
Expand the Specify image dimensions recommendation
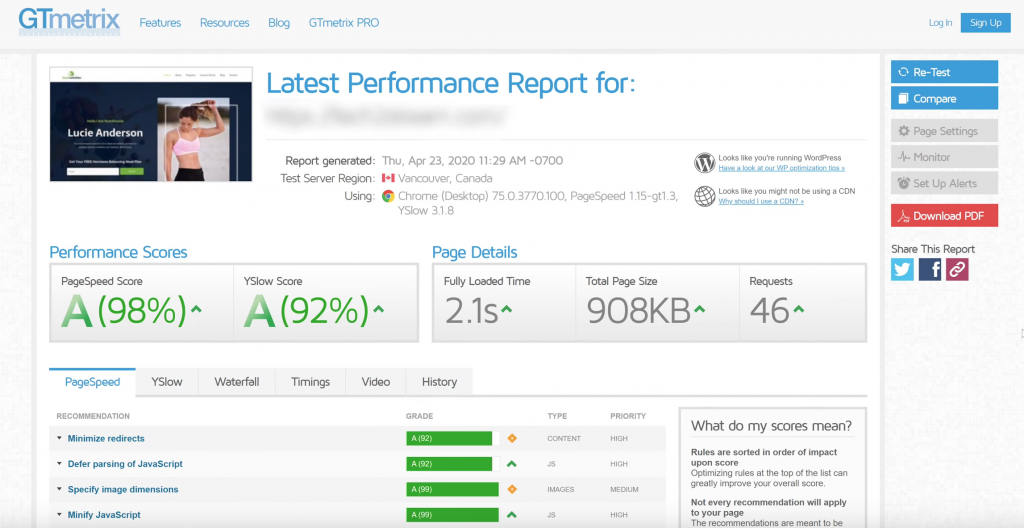pyautogui.click(x=122, y=489)
